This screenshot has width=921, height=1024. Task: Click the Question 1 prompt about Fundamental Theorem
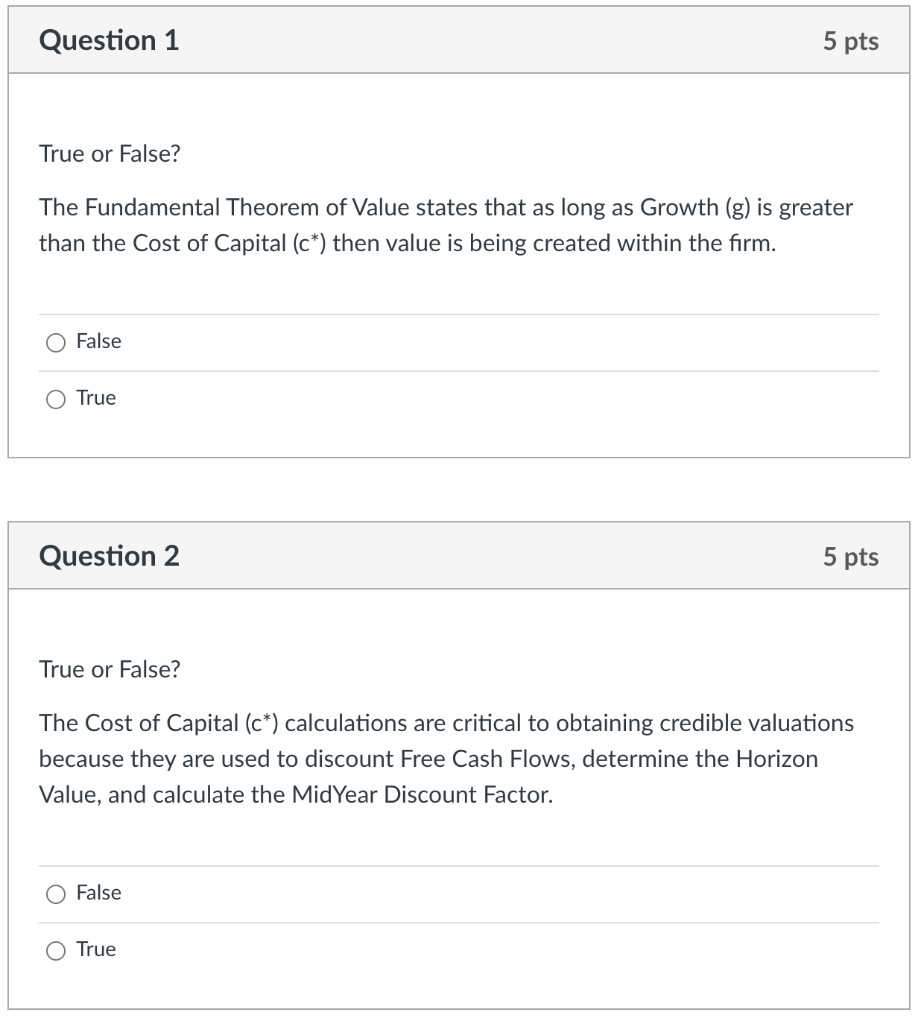tap(446, 225)
